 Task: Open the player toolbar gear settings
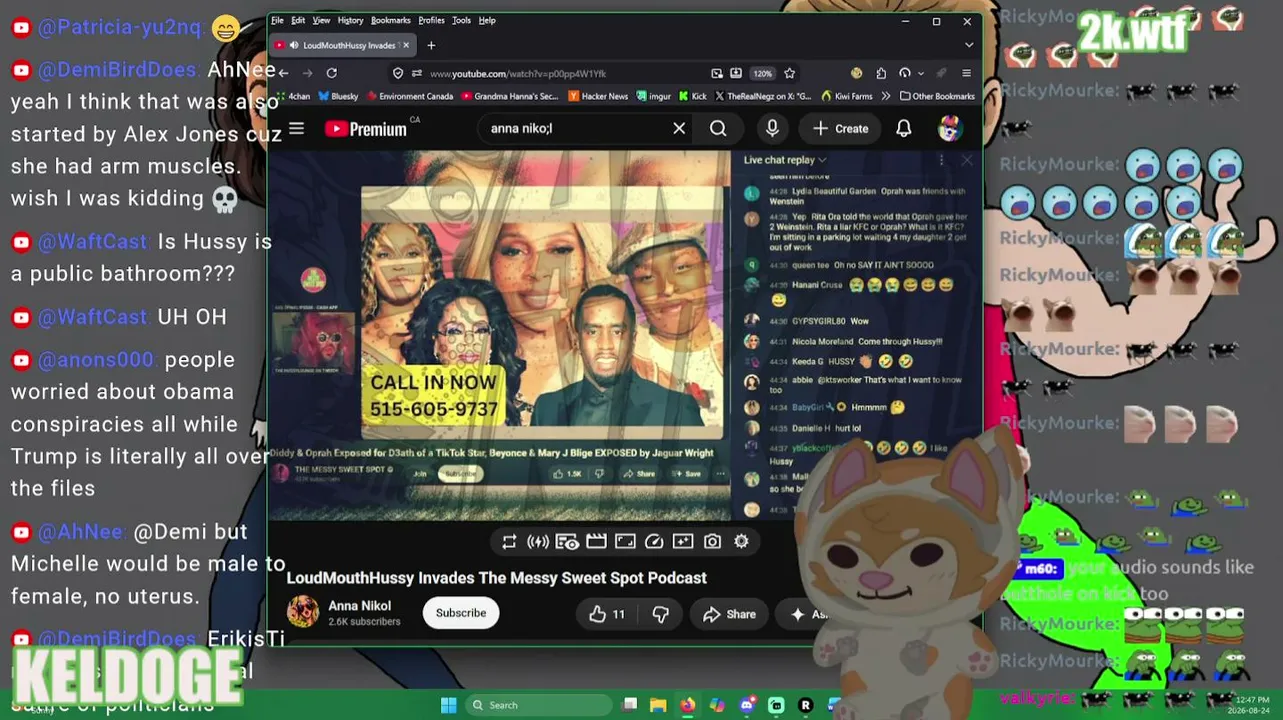(741, 541)
